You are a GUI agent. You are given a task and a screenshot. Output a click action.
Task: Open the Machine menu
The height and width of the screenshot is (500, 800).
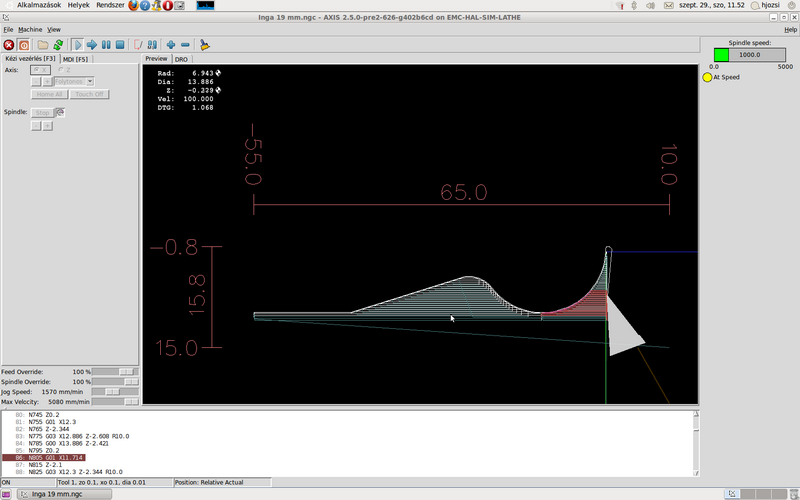point(30,30)
